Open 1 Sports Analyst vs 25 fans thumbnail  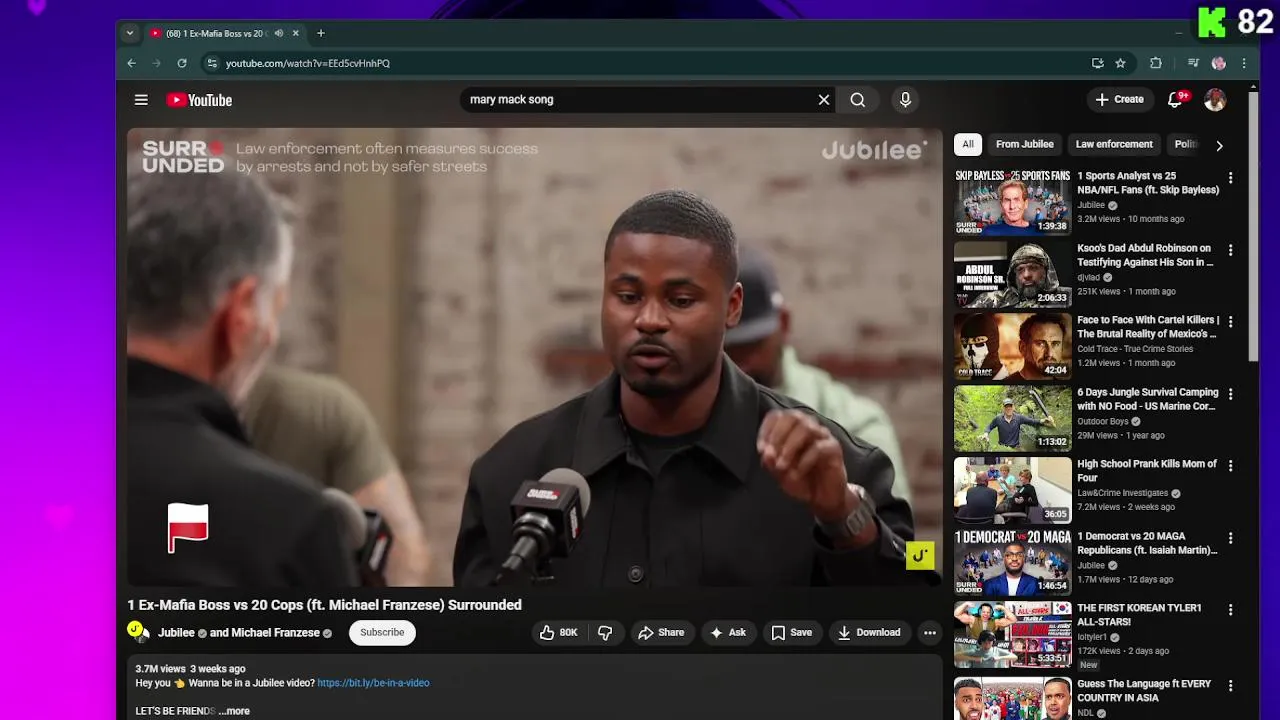[1012, 201]
